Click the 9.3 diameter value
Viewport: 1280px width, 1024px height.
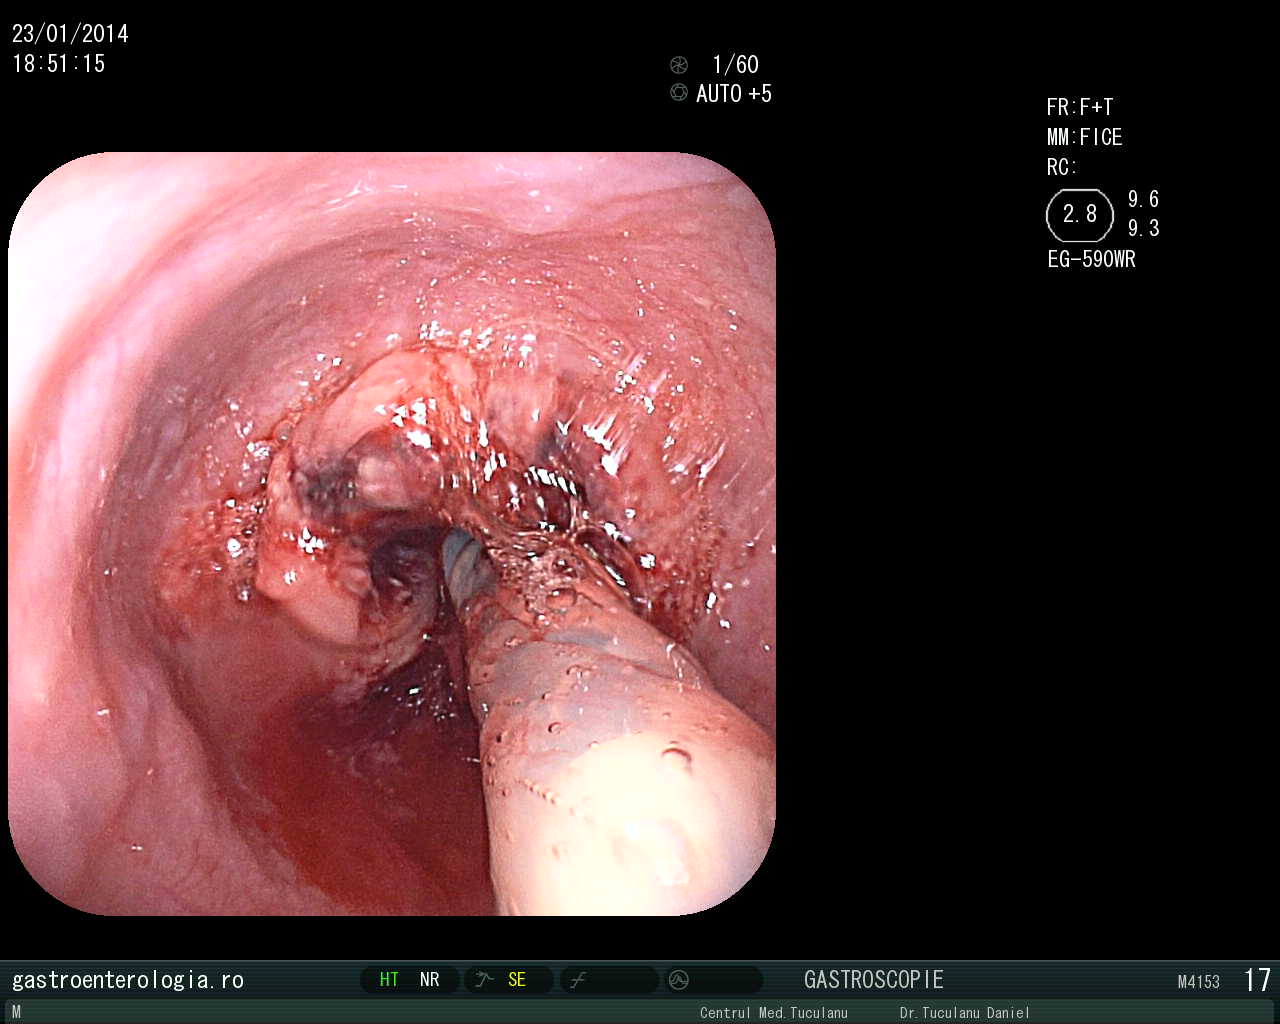click(x=1144, y=228)
